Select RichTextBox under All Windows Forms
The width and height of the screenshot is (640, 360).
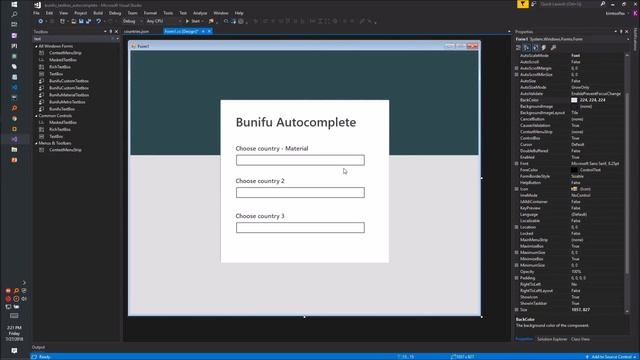[60, 67]
